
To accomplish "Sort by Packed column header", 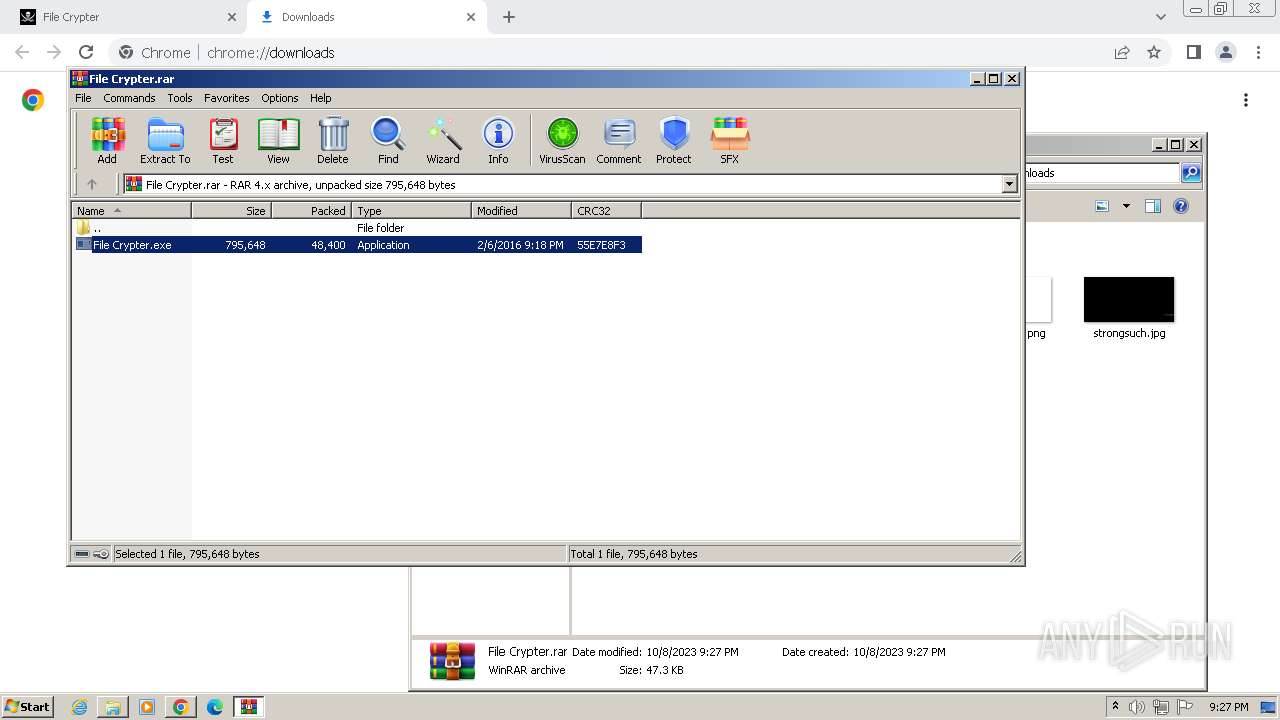I will pyautogui.click(x=311, y=211).
